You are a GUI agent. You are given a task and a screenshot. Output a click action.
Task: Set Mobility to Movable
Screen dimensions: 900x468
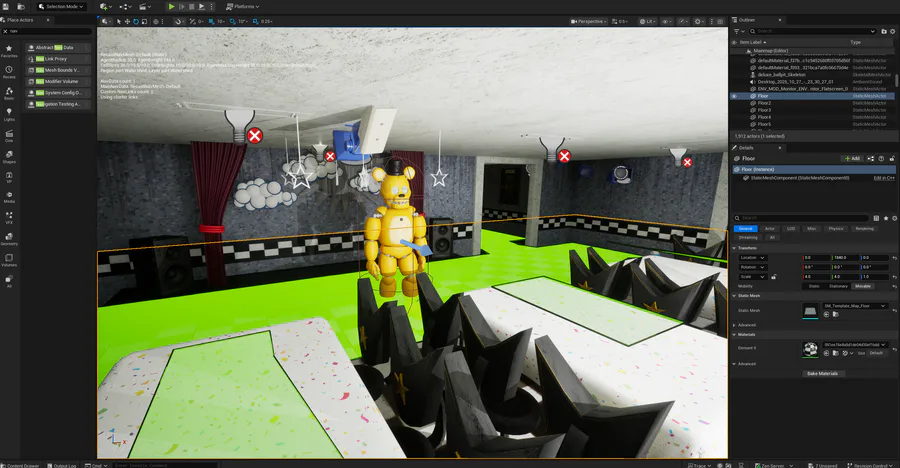coord(863,286)
